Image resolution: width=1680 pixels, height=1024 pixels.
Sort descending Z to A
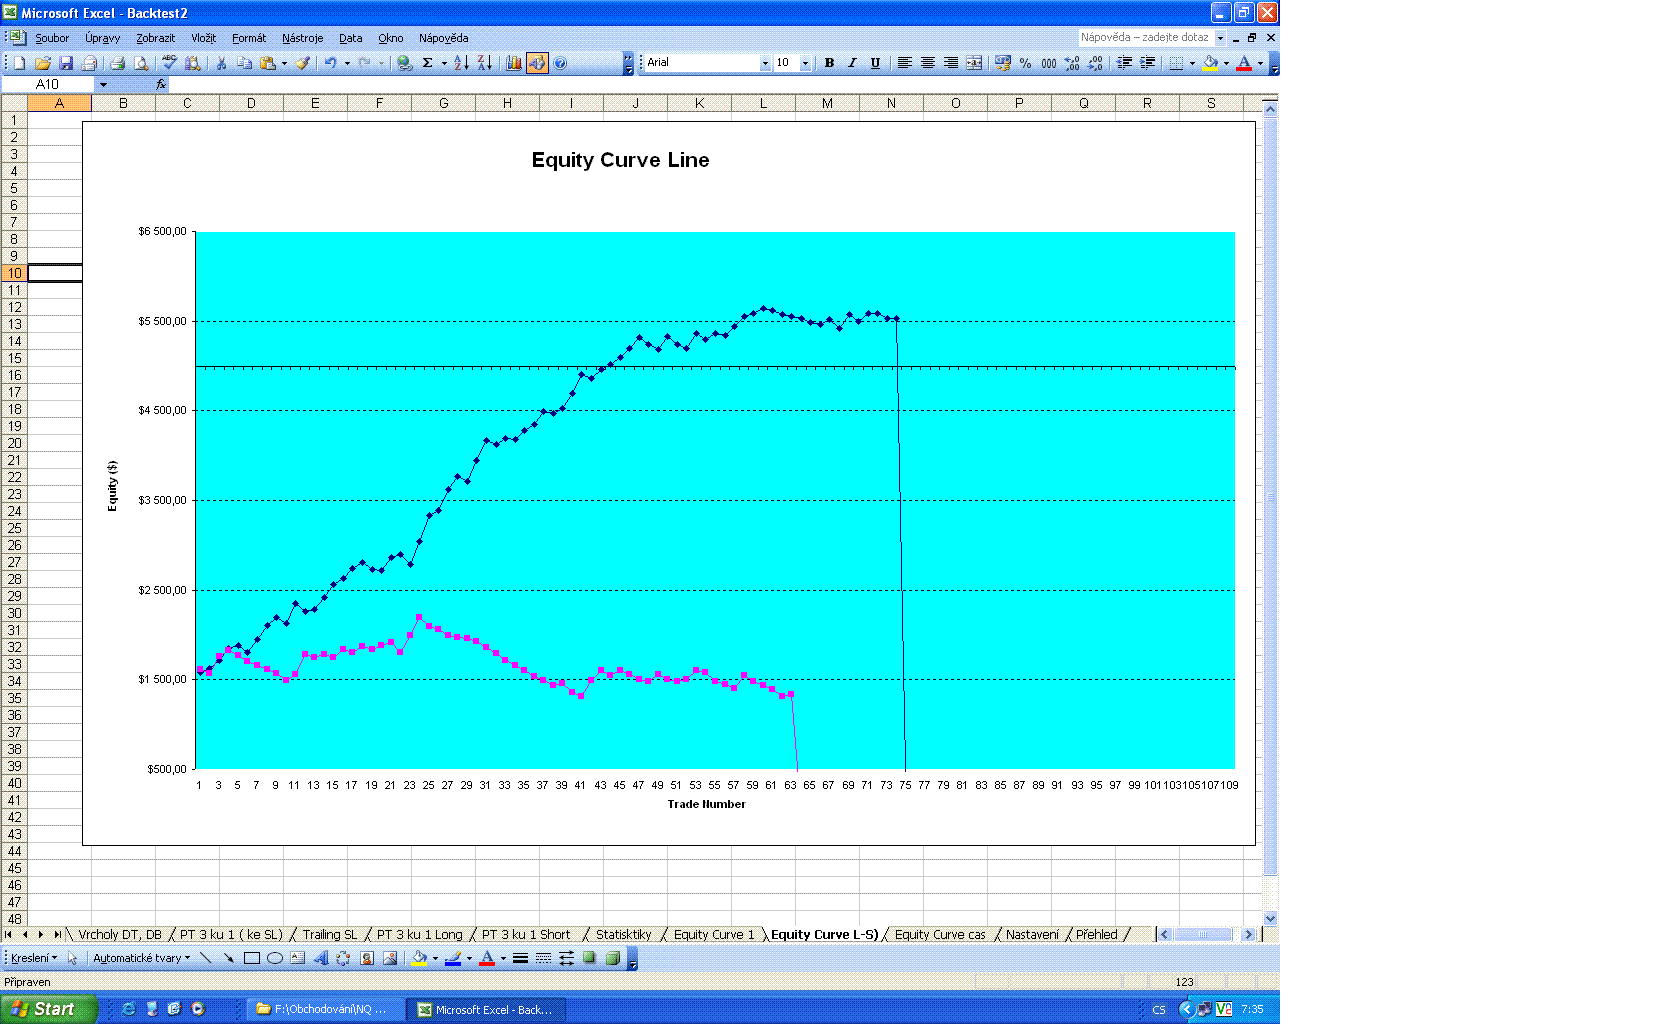coord(484,63)
